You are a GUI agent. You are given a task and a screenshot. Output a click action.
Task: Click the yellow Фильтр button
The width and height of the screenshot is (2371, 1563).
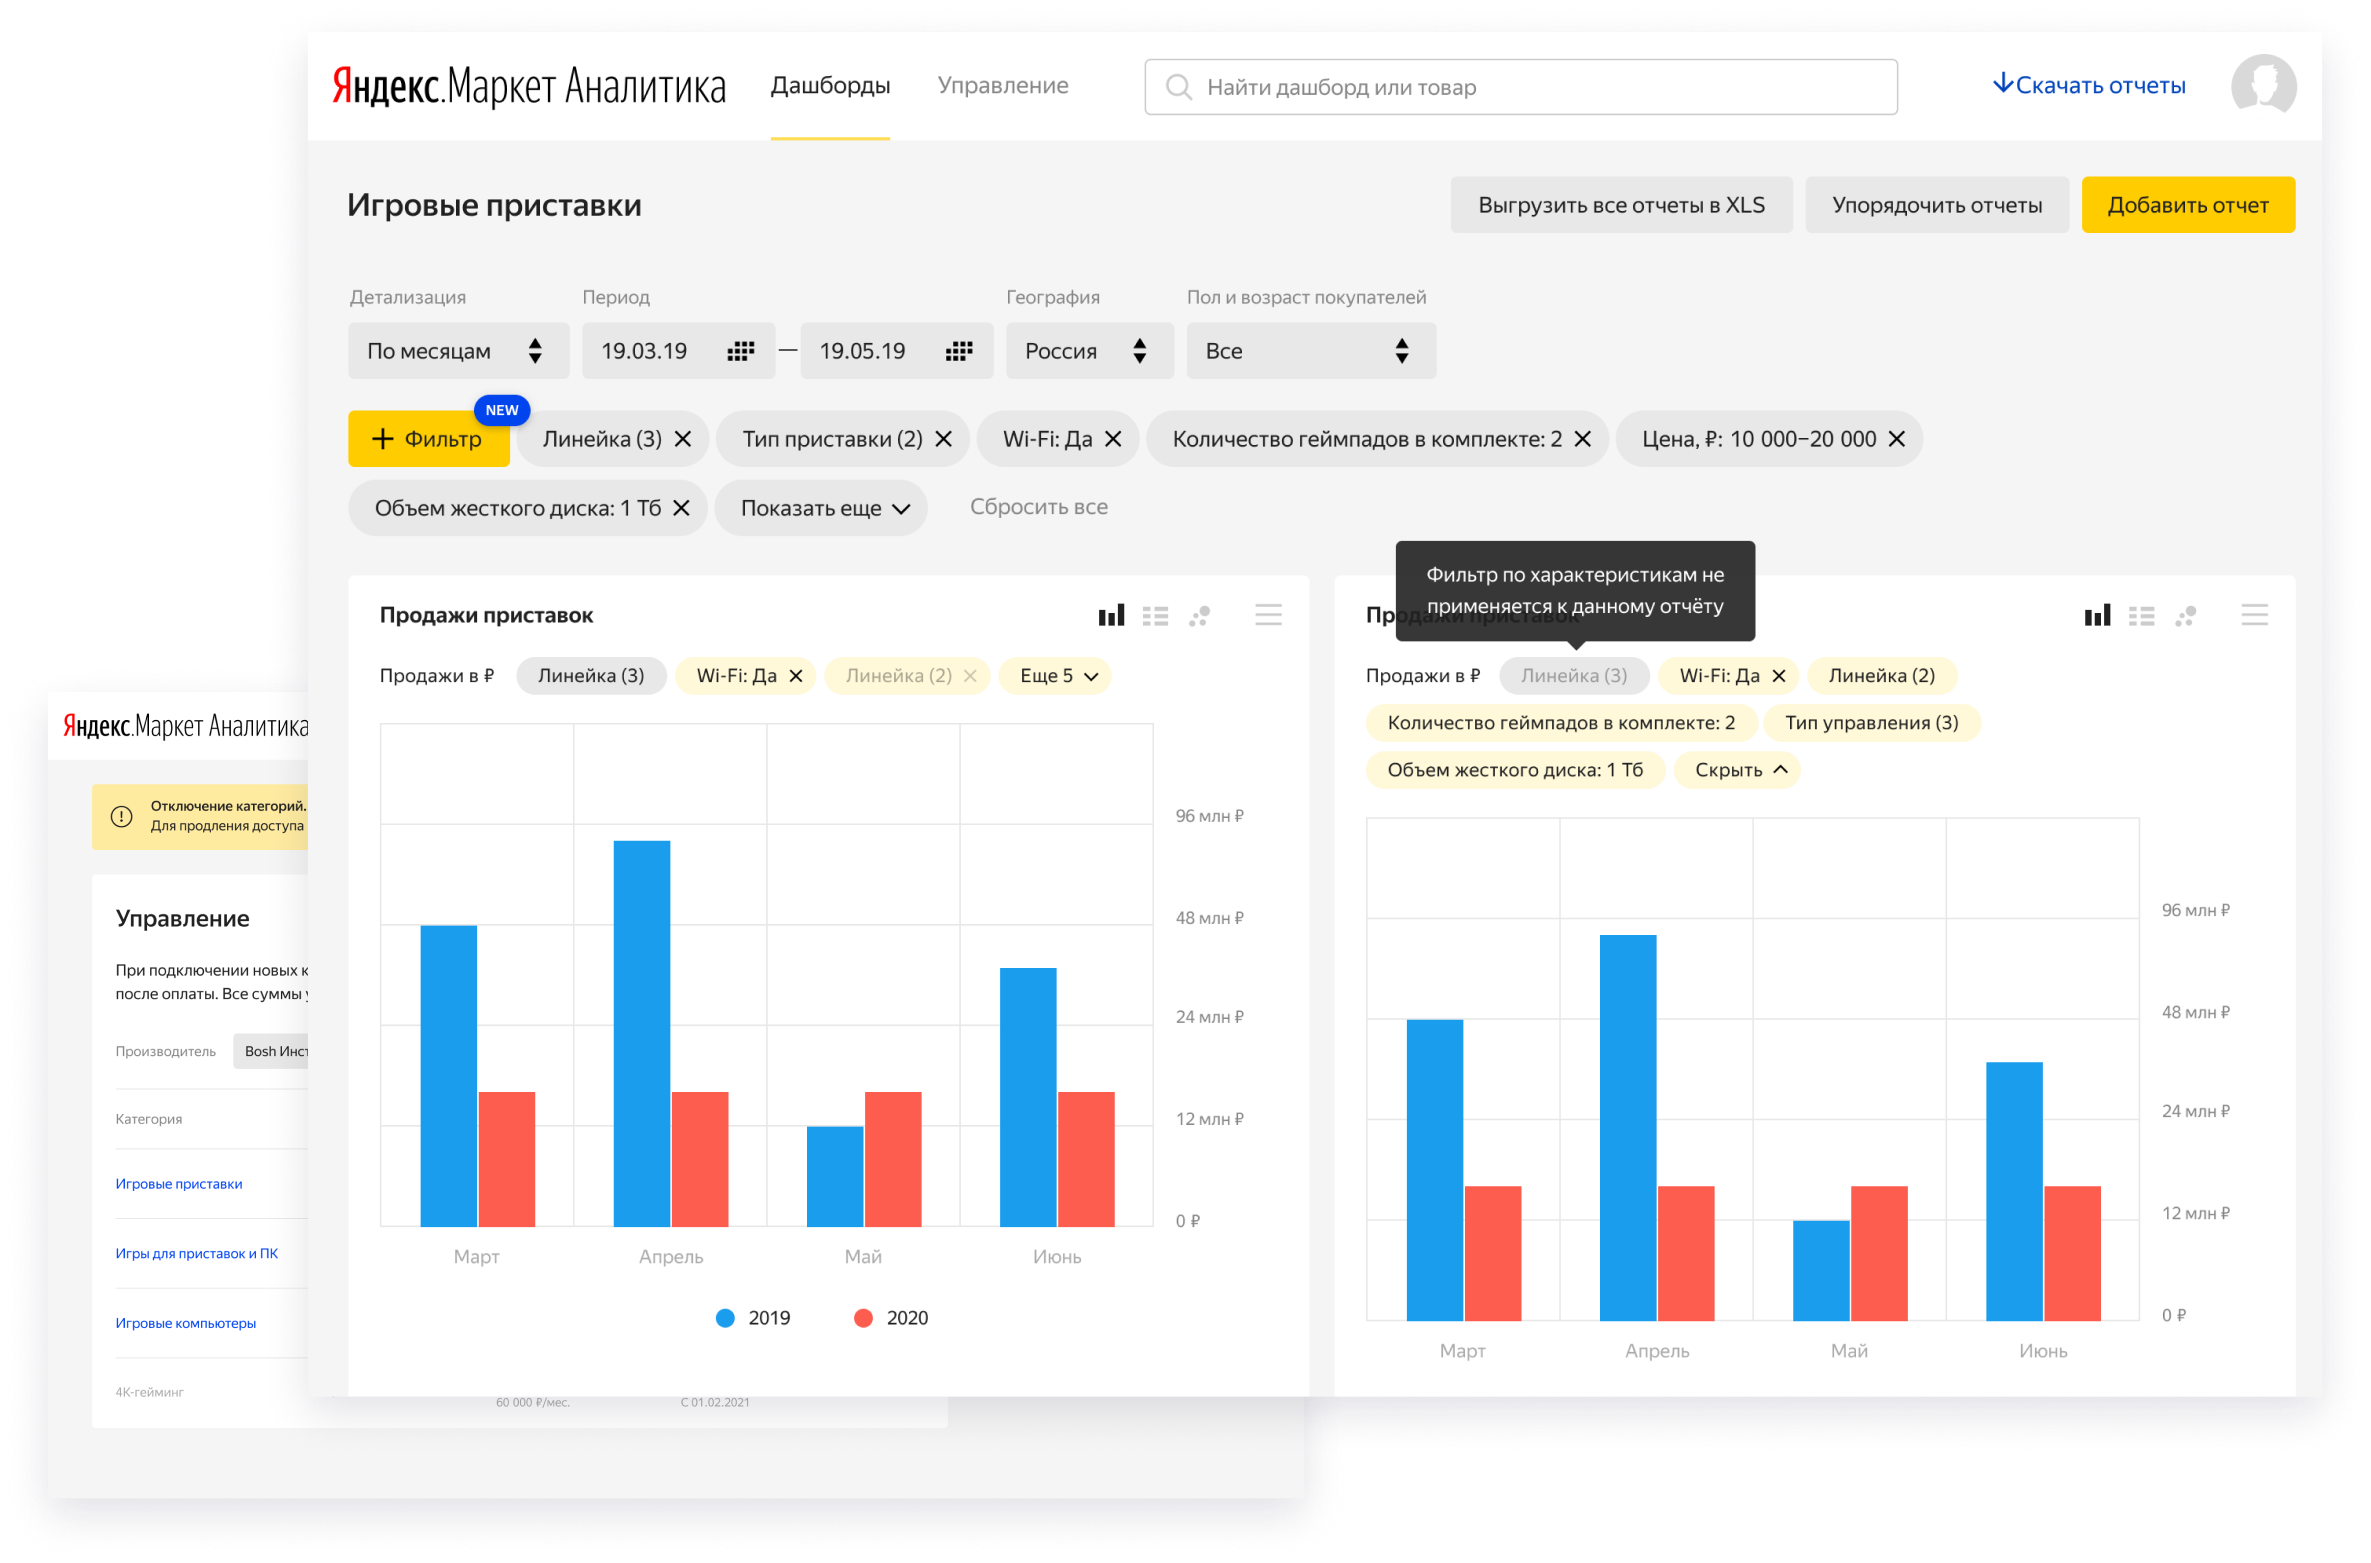[428, 439]
